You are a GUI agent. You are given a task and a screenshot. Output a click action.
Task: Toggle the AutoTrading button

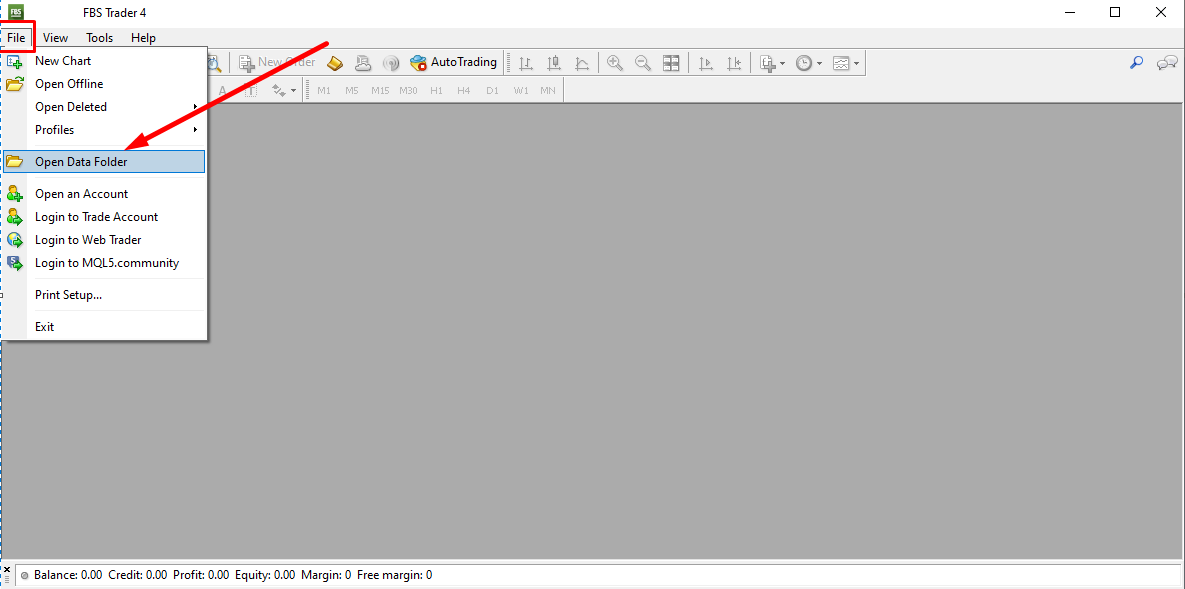pos(453,63)
